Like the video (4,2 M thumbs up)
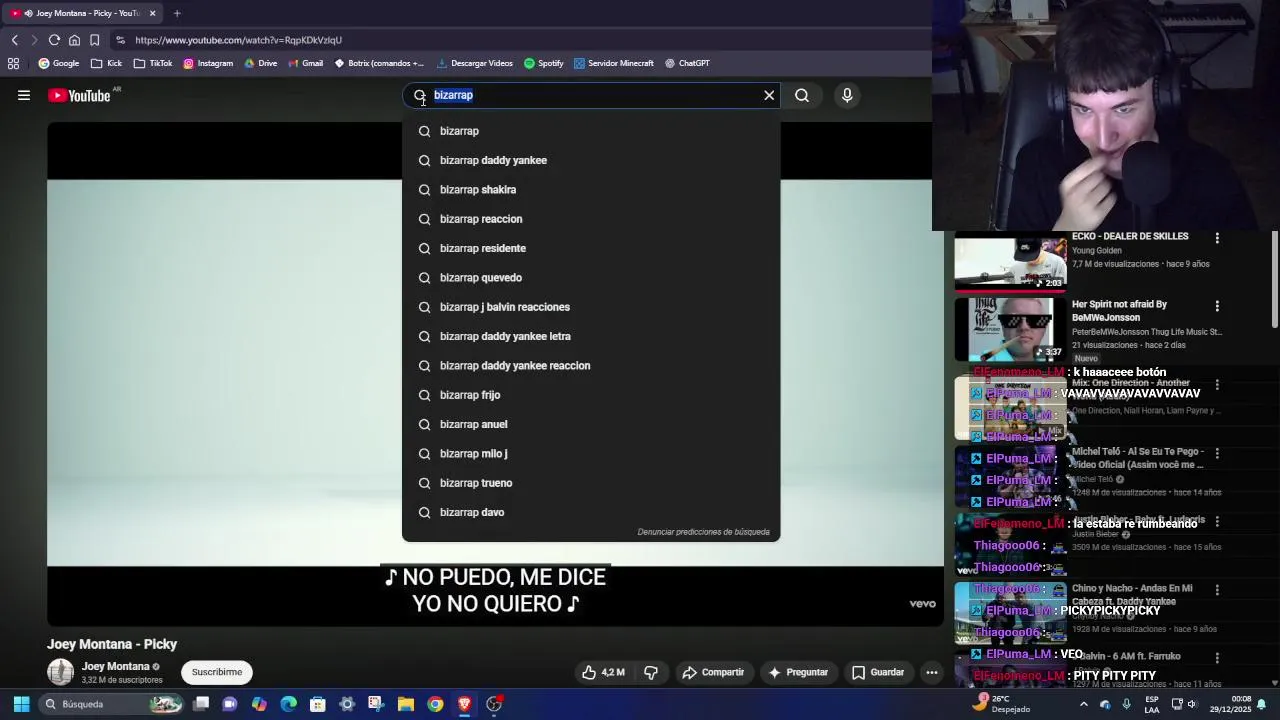This screenshot has height=720, width=1280. coord(603,672)
